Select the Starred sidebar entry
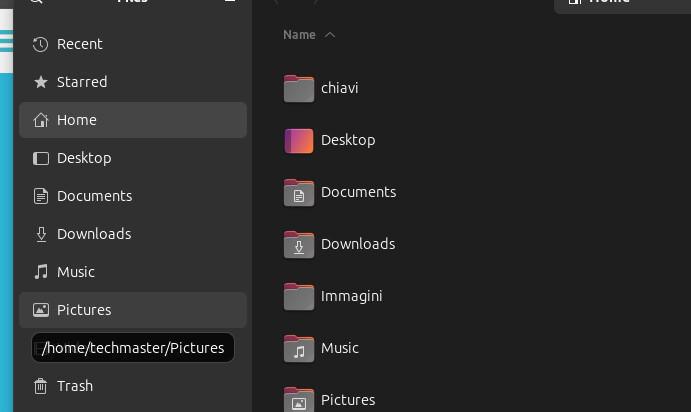 click(x=81, y=82)
